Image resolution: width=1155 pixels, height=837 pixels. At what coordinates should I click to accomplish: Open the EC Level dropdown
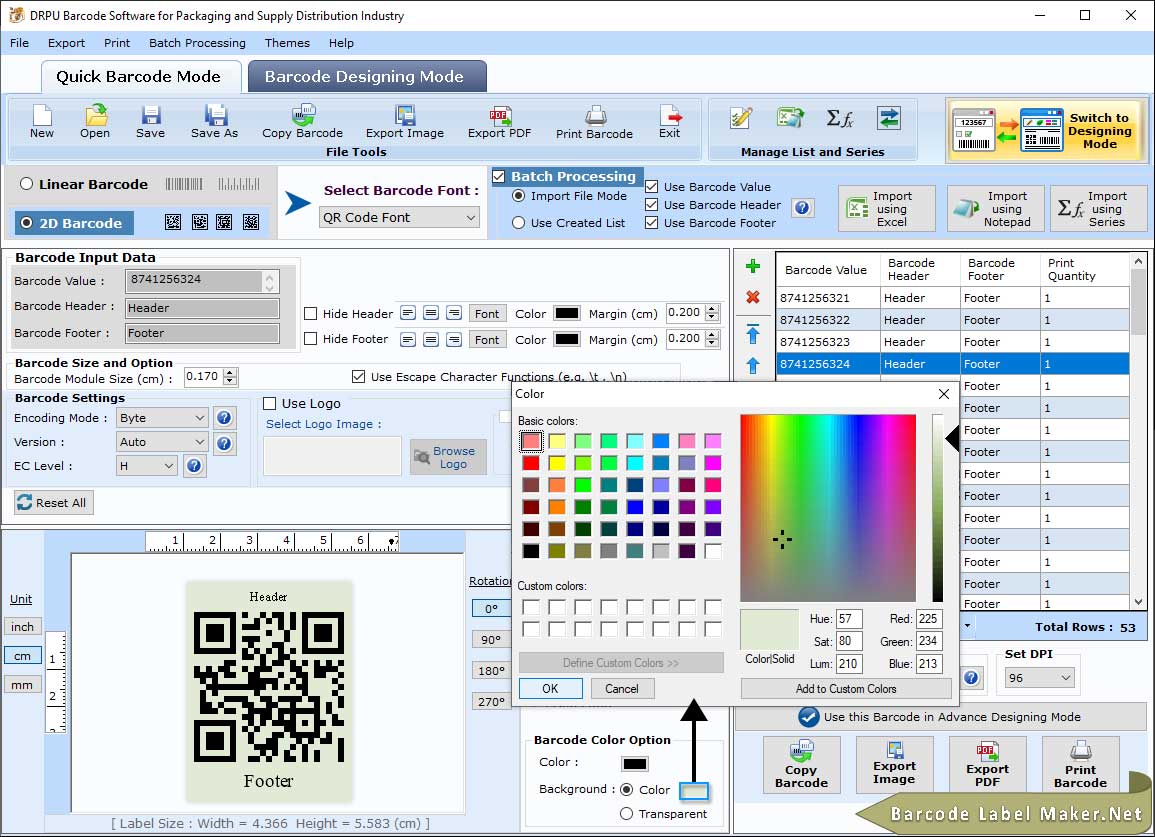pyautogui.click(x=147, y=466)
